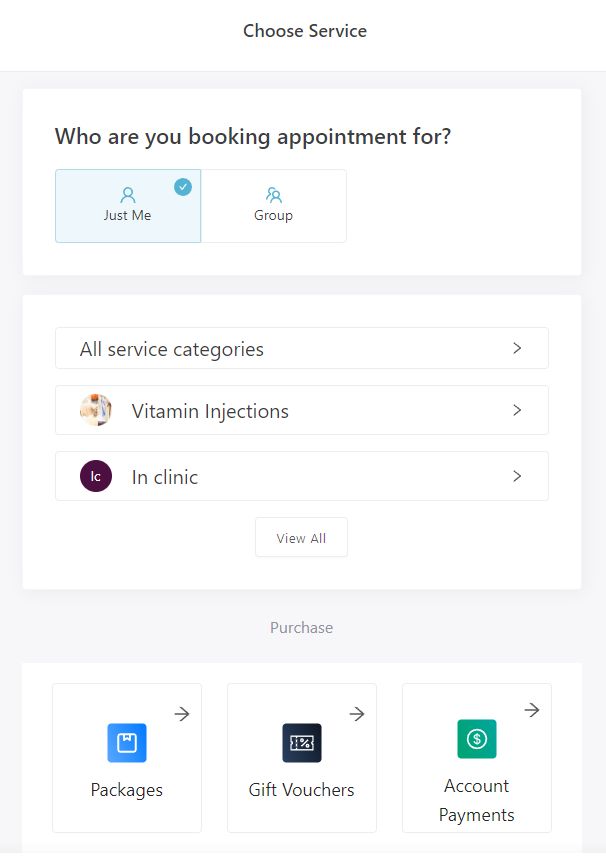Screen dimensions: 606x856
Task: Select the Group booking option
Action: [274, 206]
